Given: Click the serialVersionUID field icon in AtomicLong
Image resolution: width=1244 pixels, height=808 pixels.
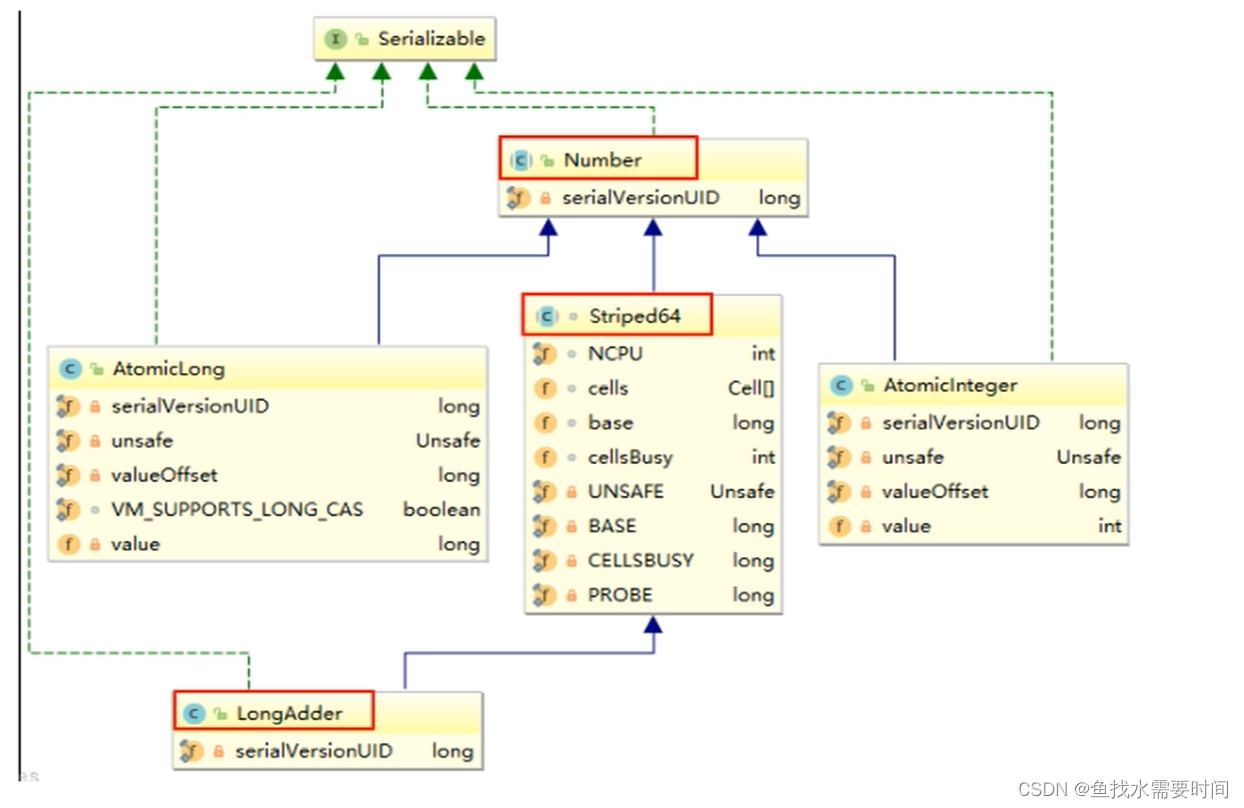Looking at the screenshot, I should 68,406.
